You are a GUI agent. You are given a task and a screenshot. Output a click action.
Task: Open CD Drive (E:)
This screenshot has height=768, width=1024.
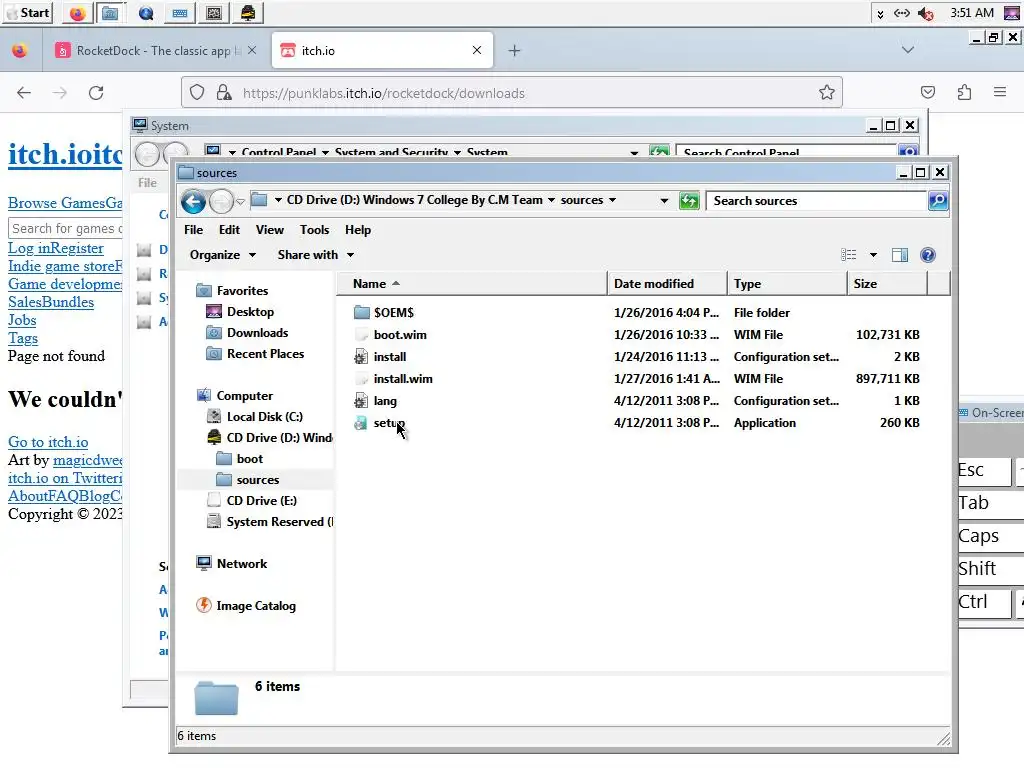click(x=261, y=501)
